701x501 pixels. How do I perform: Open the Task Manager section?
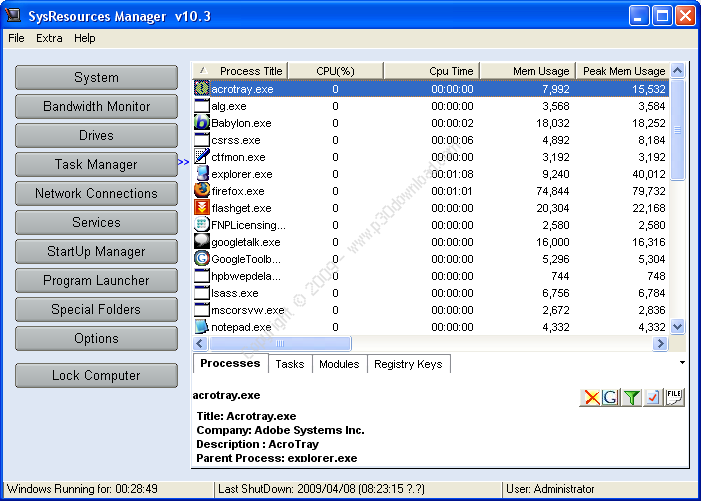pyautogui.click(x=96, y=164)
